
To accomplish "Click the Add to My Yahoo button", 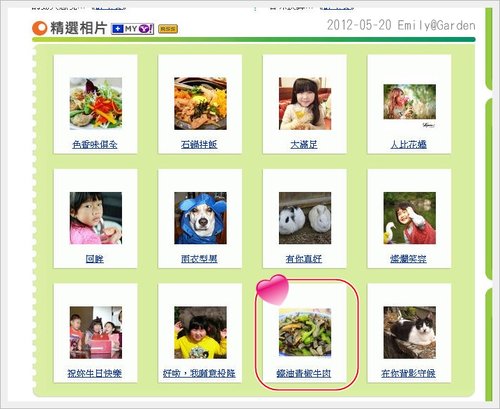I will click(x=132, y=29).
